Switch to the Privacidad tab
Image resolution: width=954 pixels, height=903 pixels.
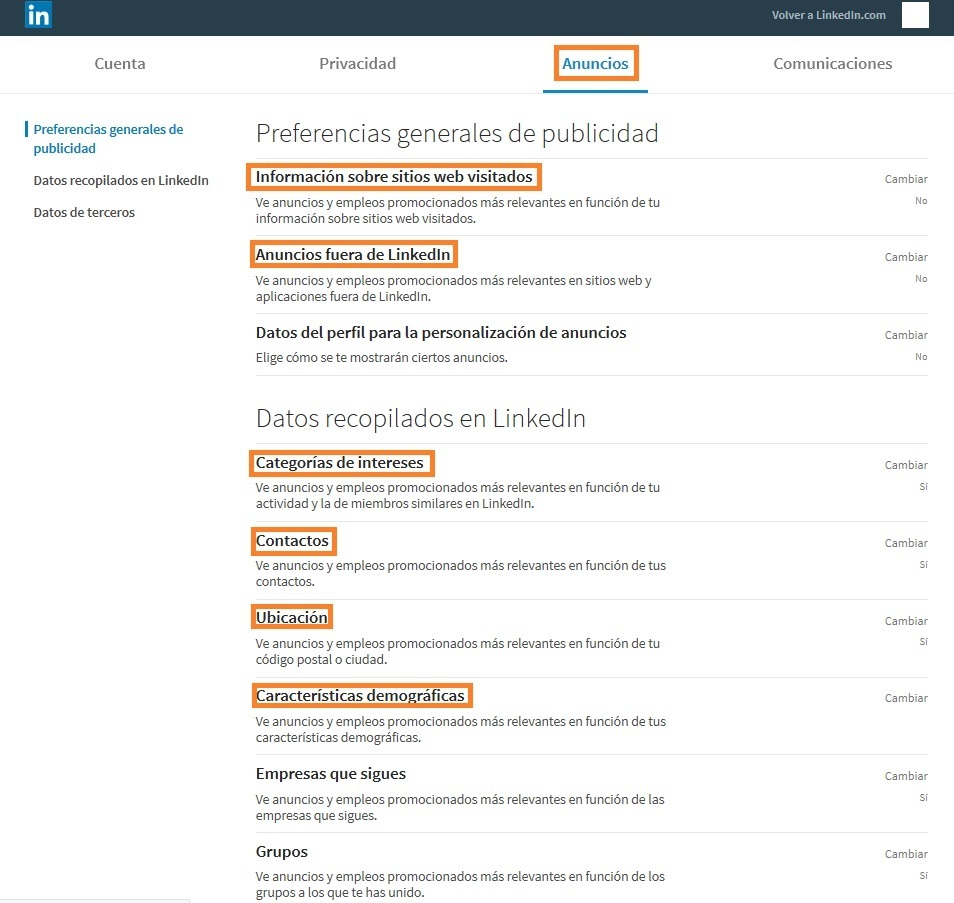[357, 63]
